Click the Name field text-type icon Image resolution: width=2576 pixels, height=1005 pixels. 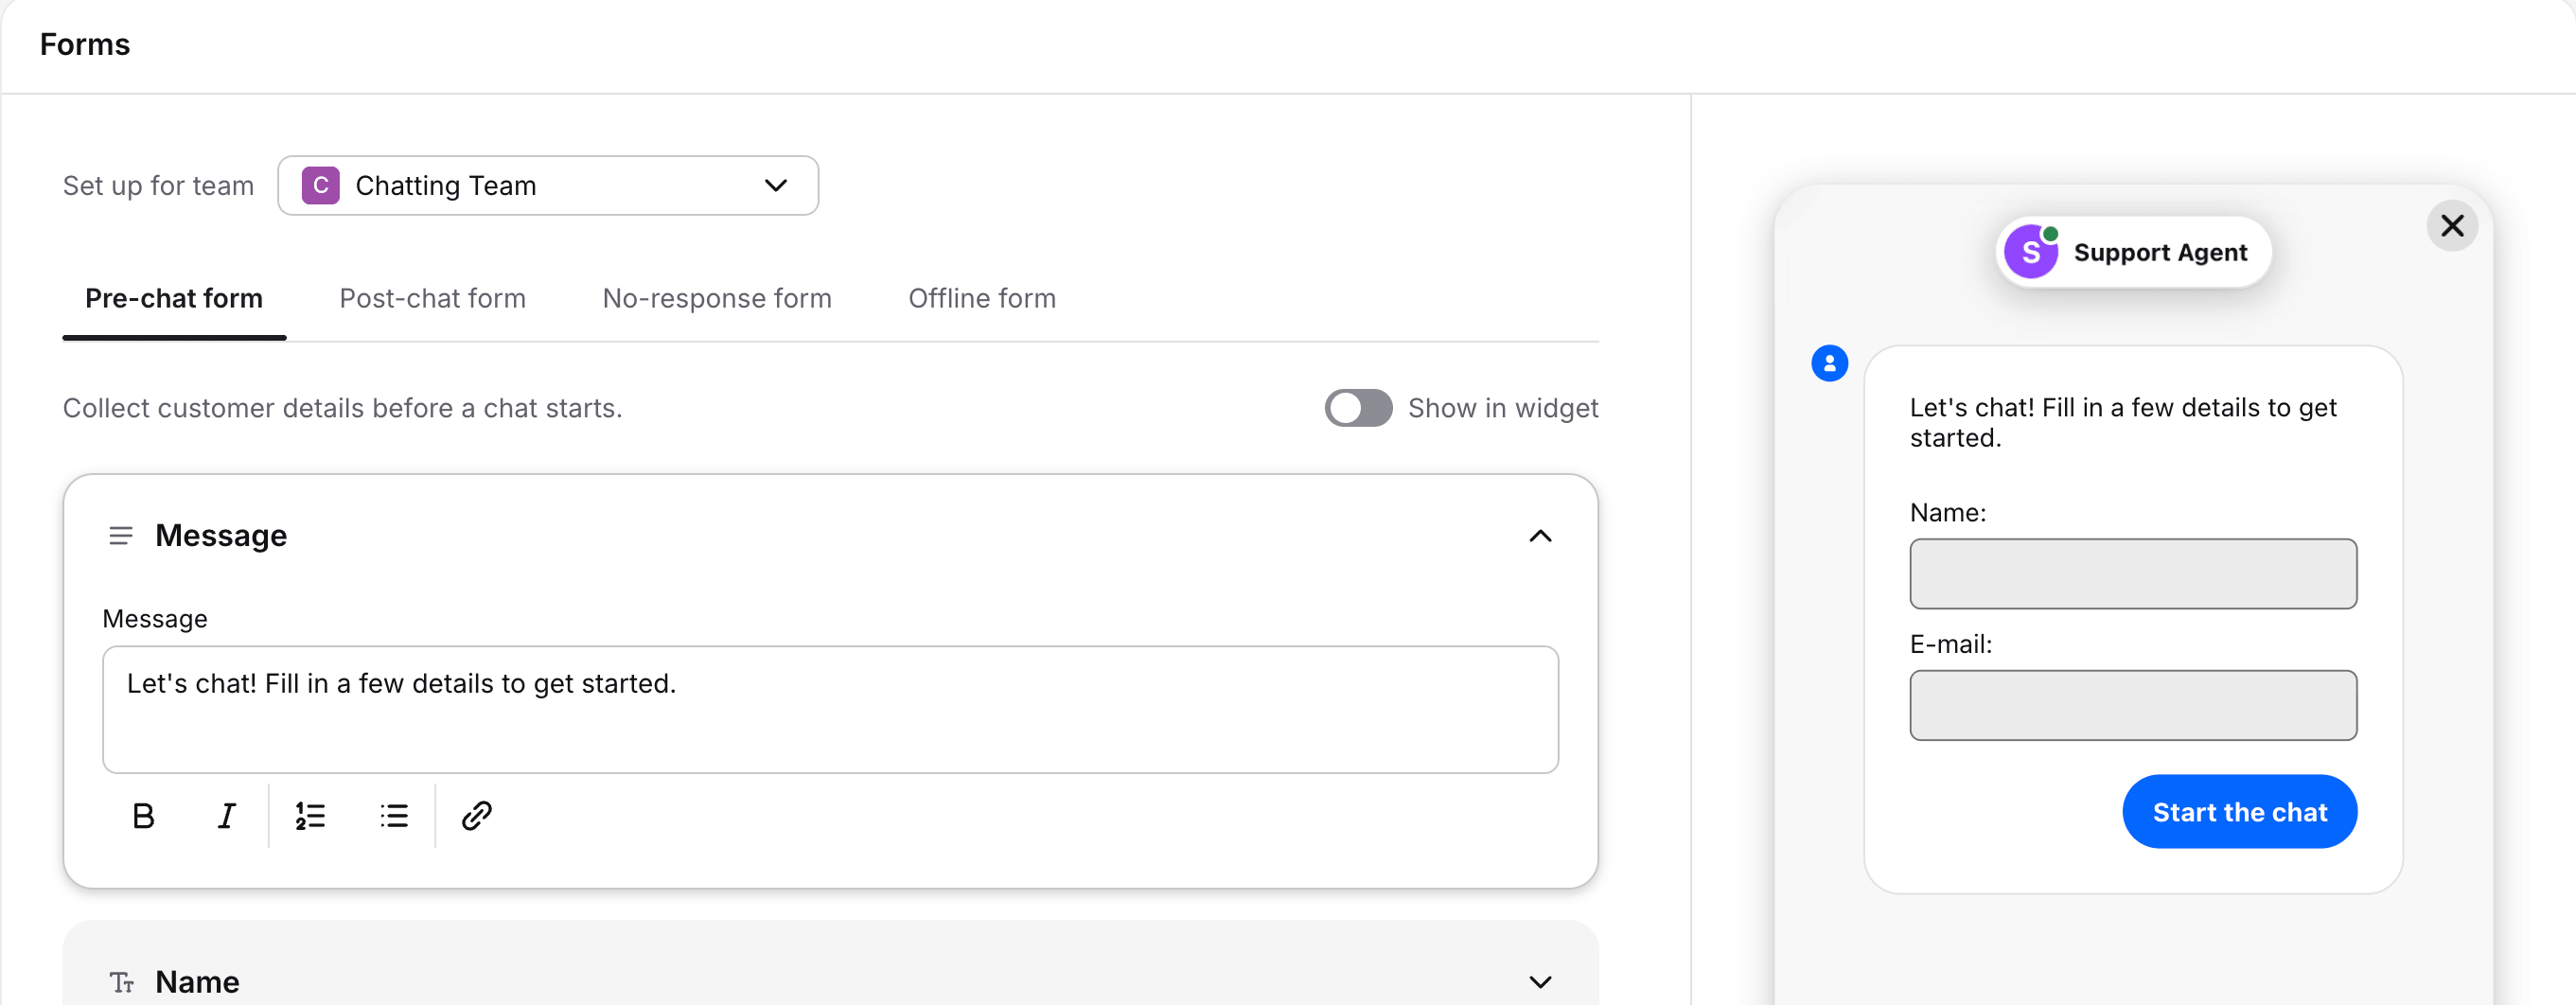pyautogui.click(x=122, y=982)
